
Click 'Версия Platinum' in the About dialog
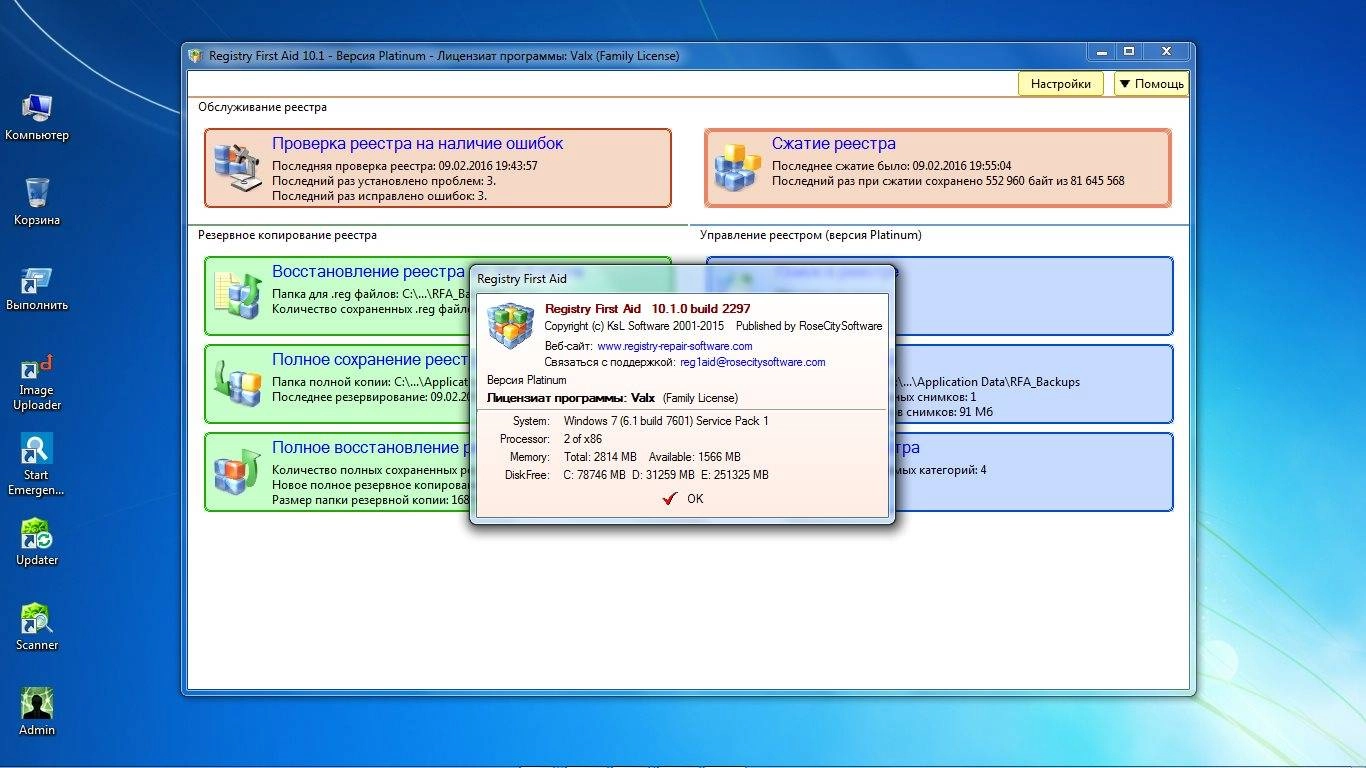click(x=526, y=380)
